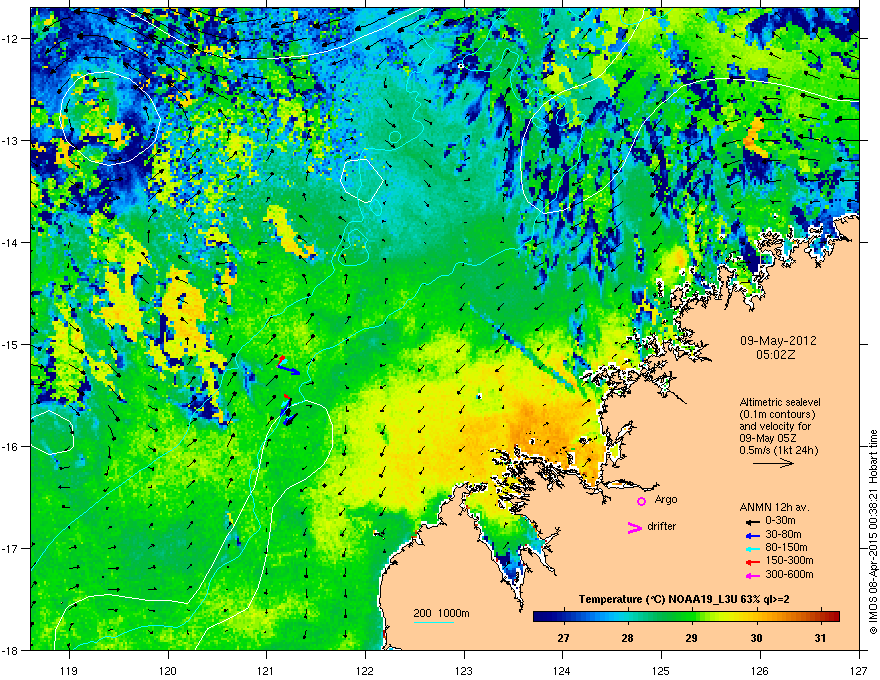Click the 125 longitude axis label
This screenshot has width=880, height=680.
661,670
